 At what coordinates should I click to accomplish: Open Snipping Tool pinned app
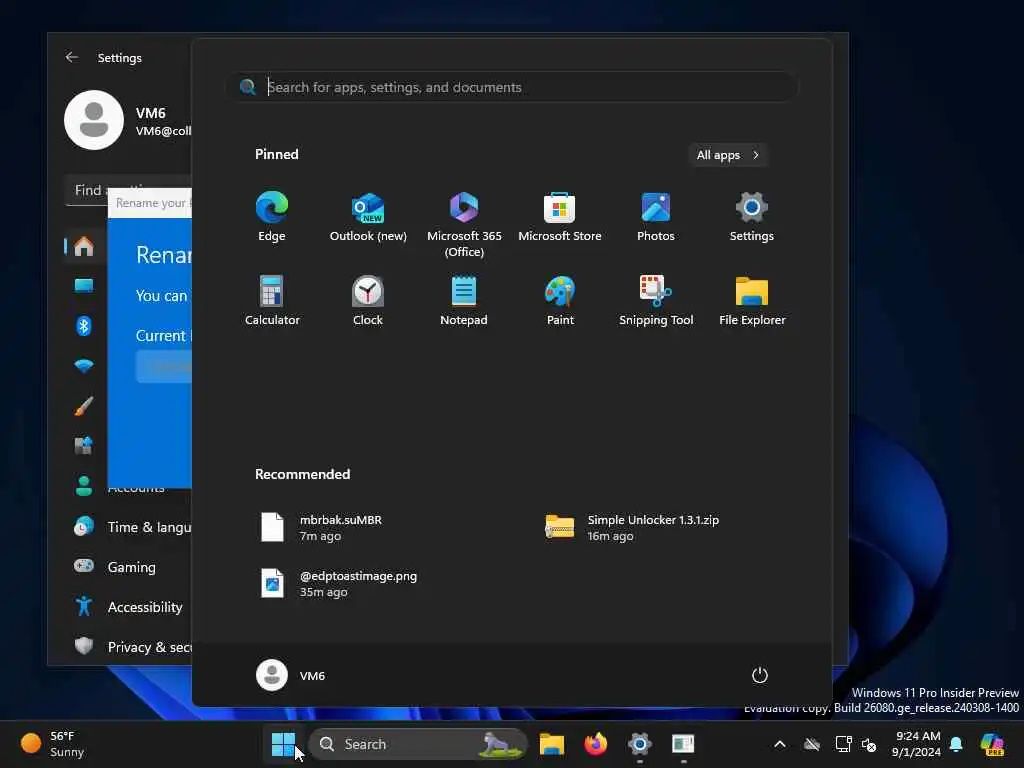tap(656, 301)
